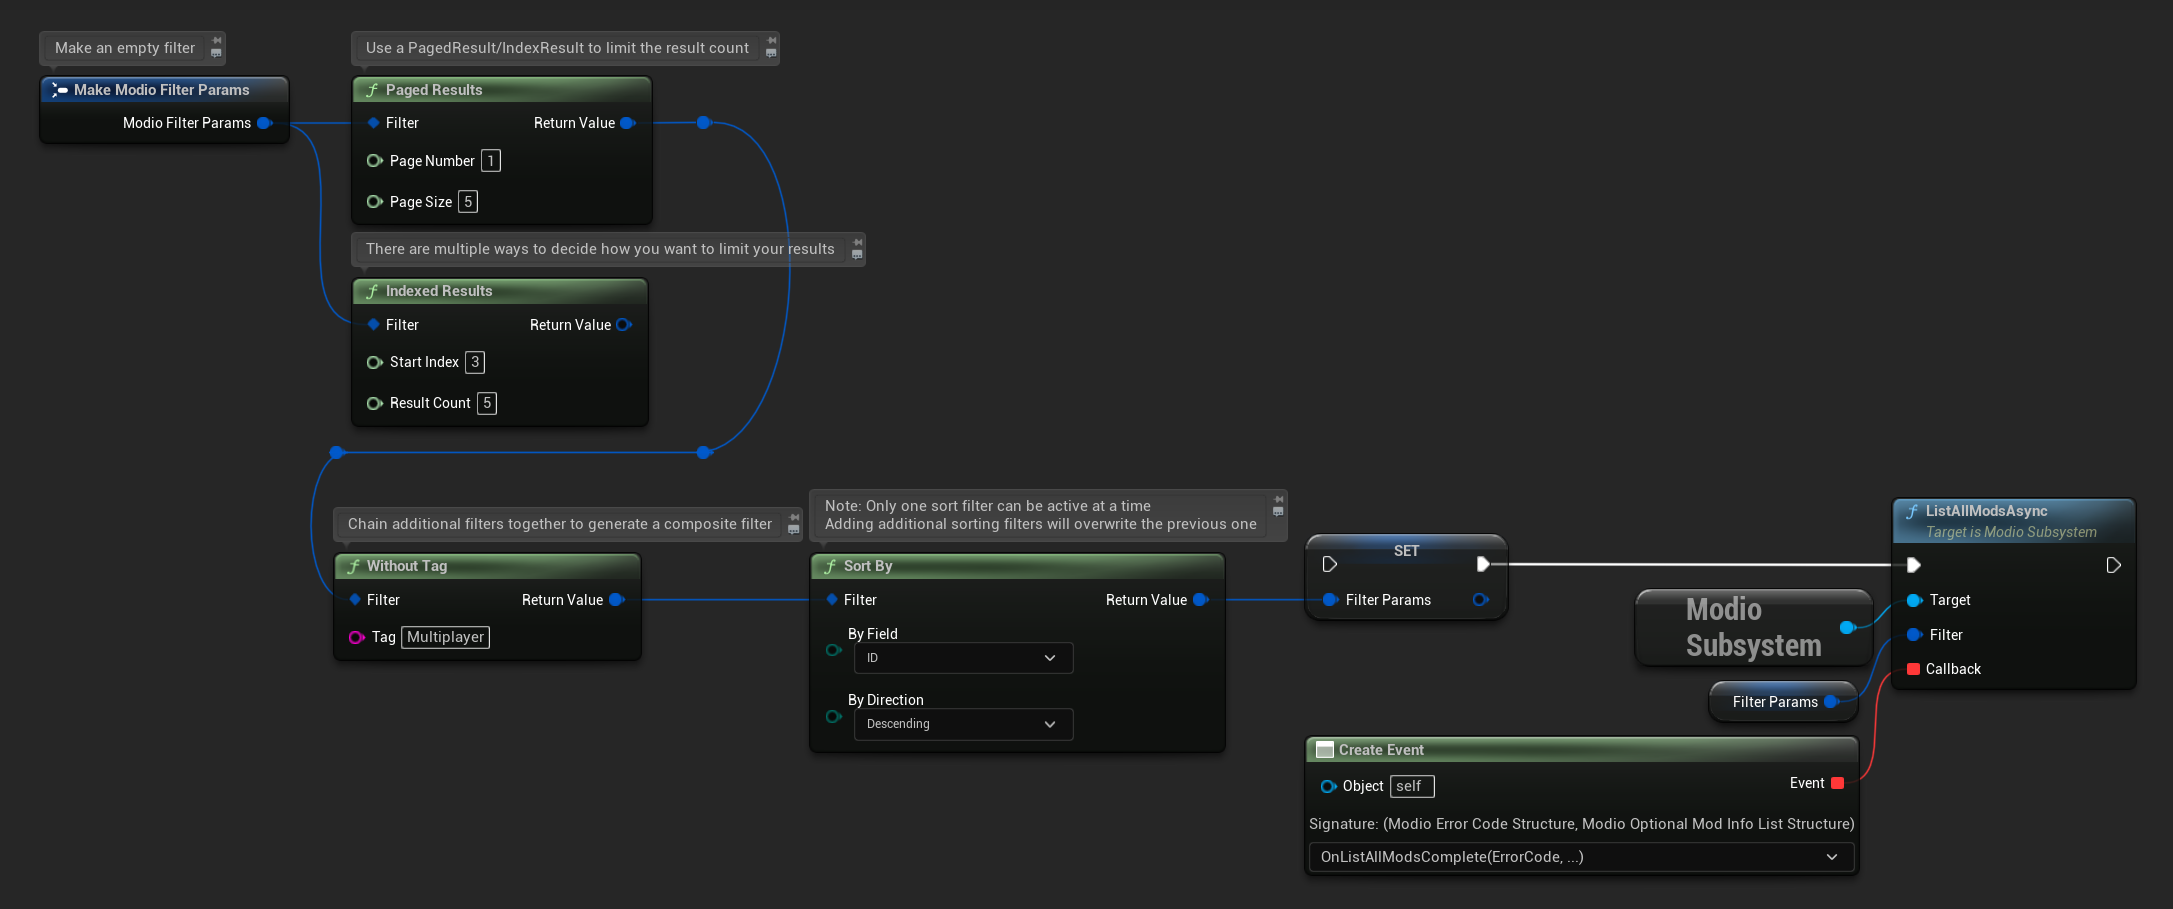2173x909 pixels.
Task: Click Indexed Results Filter input pin
Action: (373, 325)
